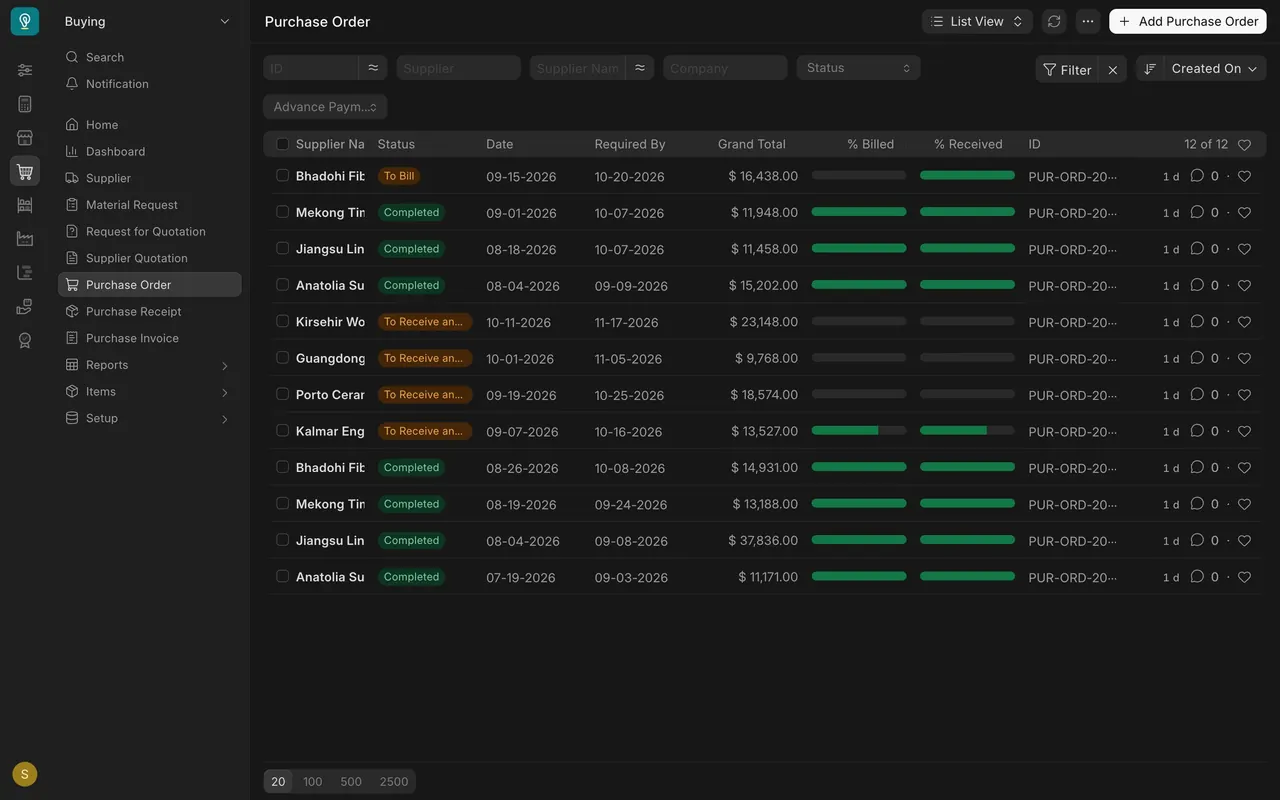The height and width of the screenshot is (800, 1280).
Task: Focus the Company filter field
Action: (x=725, y=68)
